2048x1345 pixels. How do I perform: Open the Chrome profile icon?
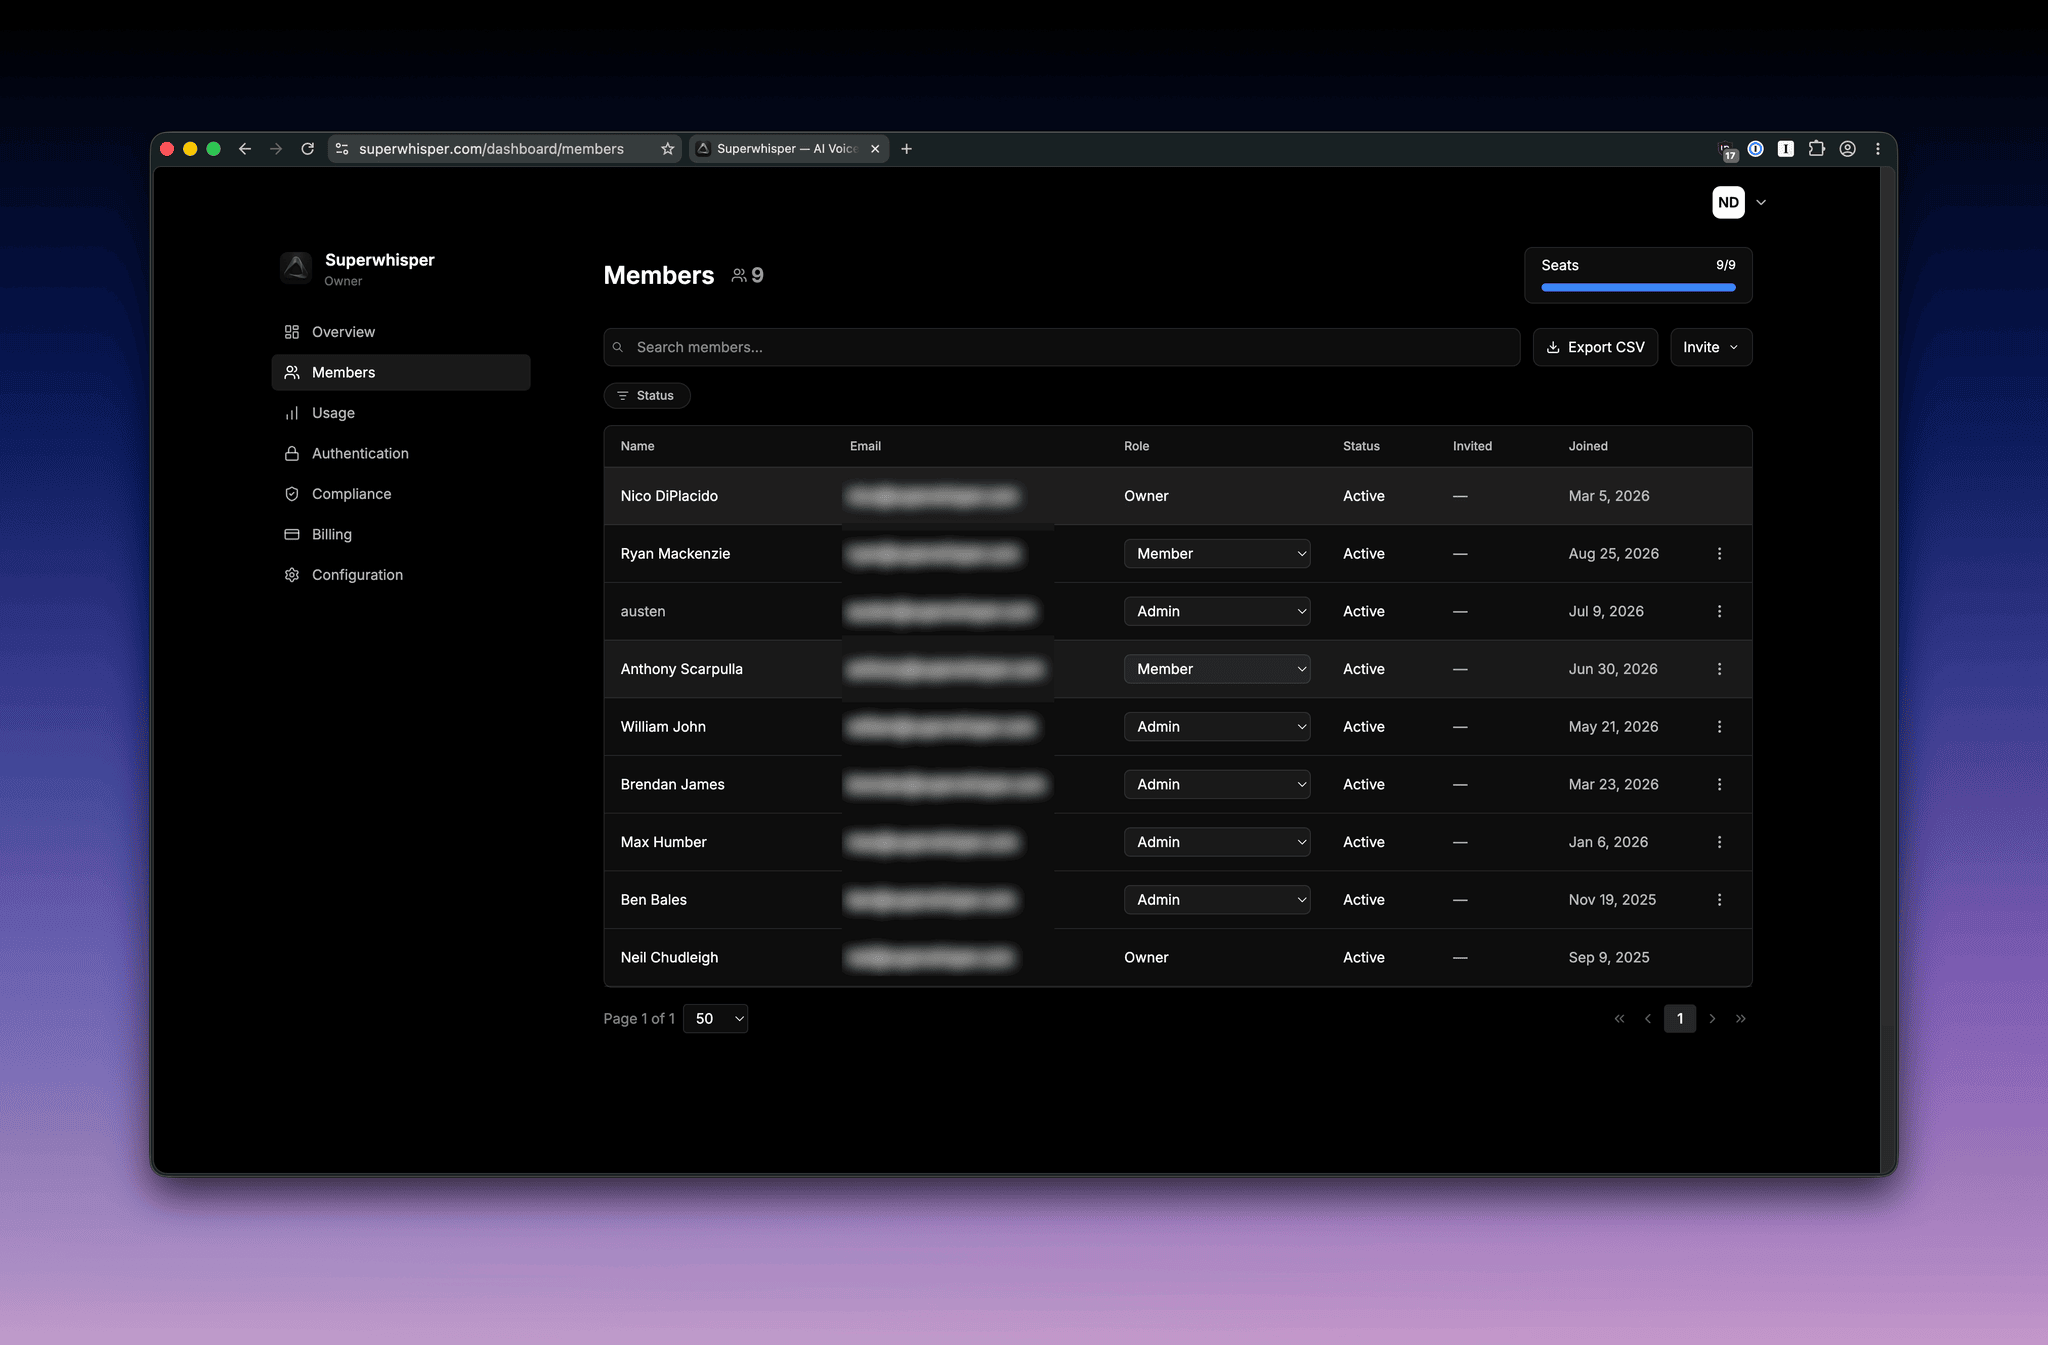pos(1848,149)
